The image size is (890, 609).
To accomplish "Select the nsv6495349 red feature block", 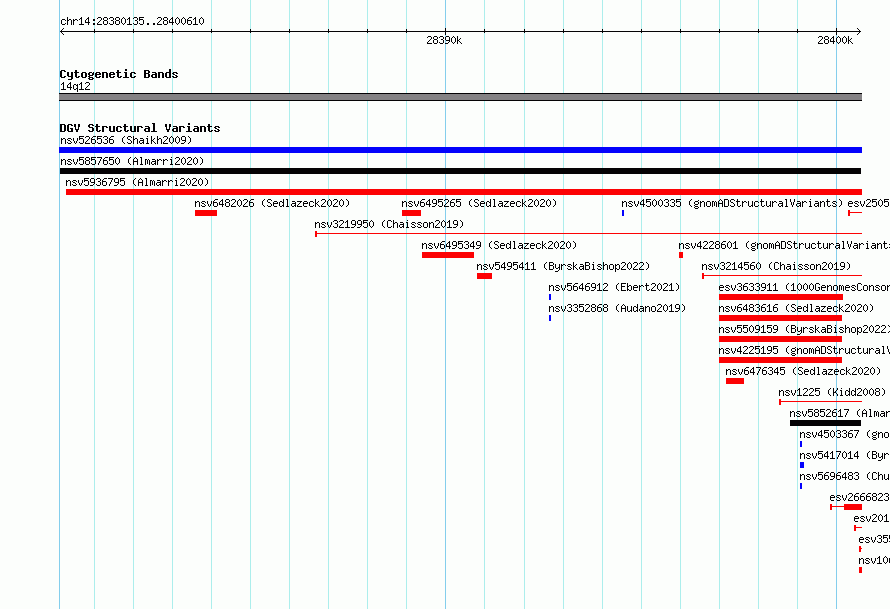I will 448,255.
